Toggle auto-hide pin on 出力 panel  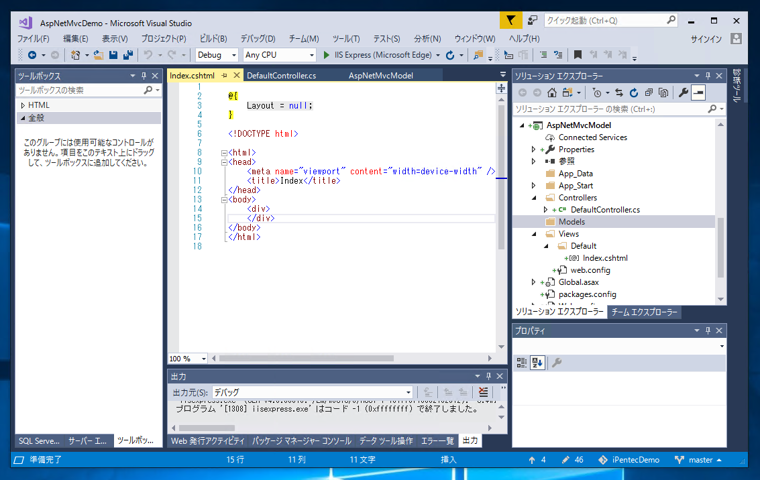tap(489, 376)
